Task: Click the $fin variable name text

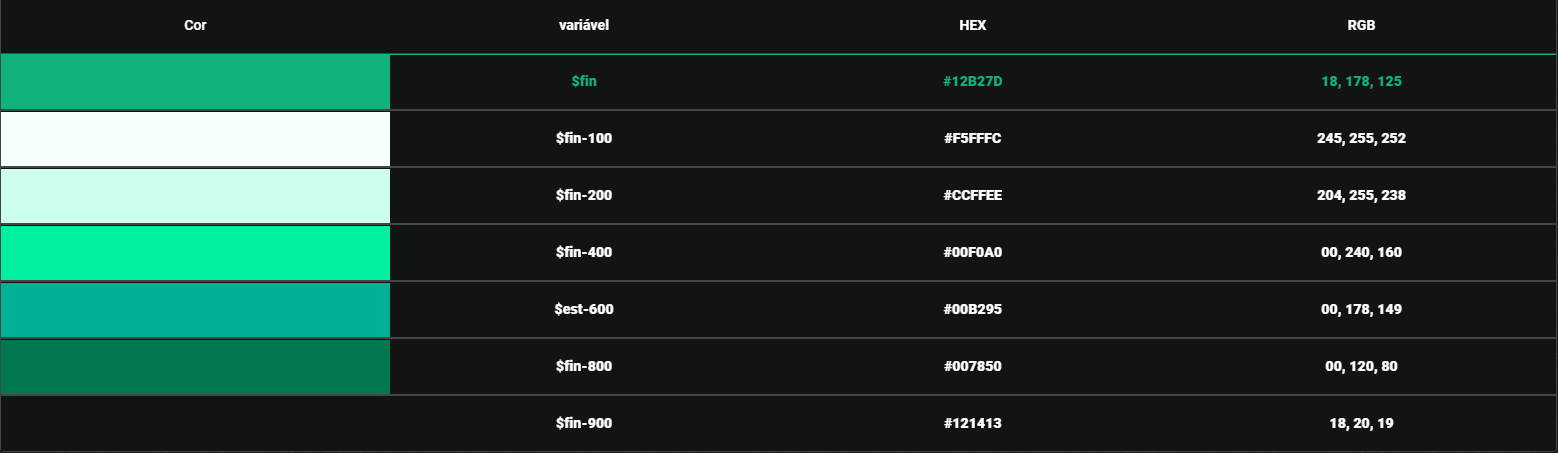Action: click(584, 82)
